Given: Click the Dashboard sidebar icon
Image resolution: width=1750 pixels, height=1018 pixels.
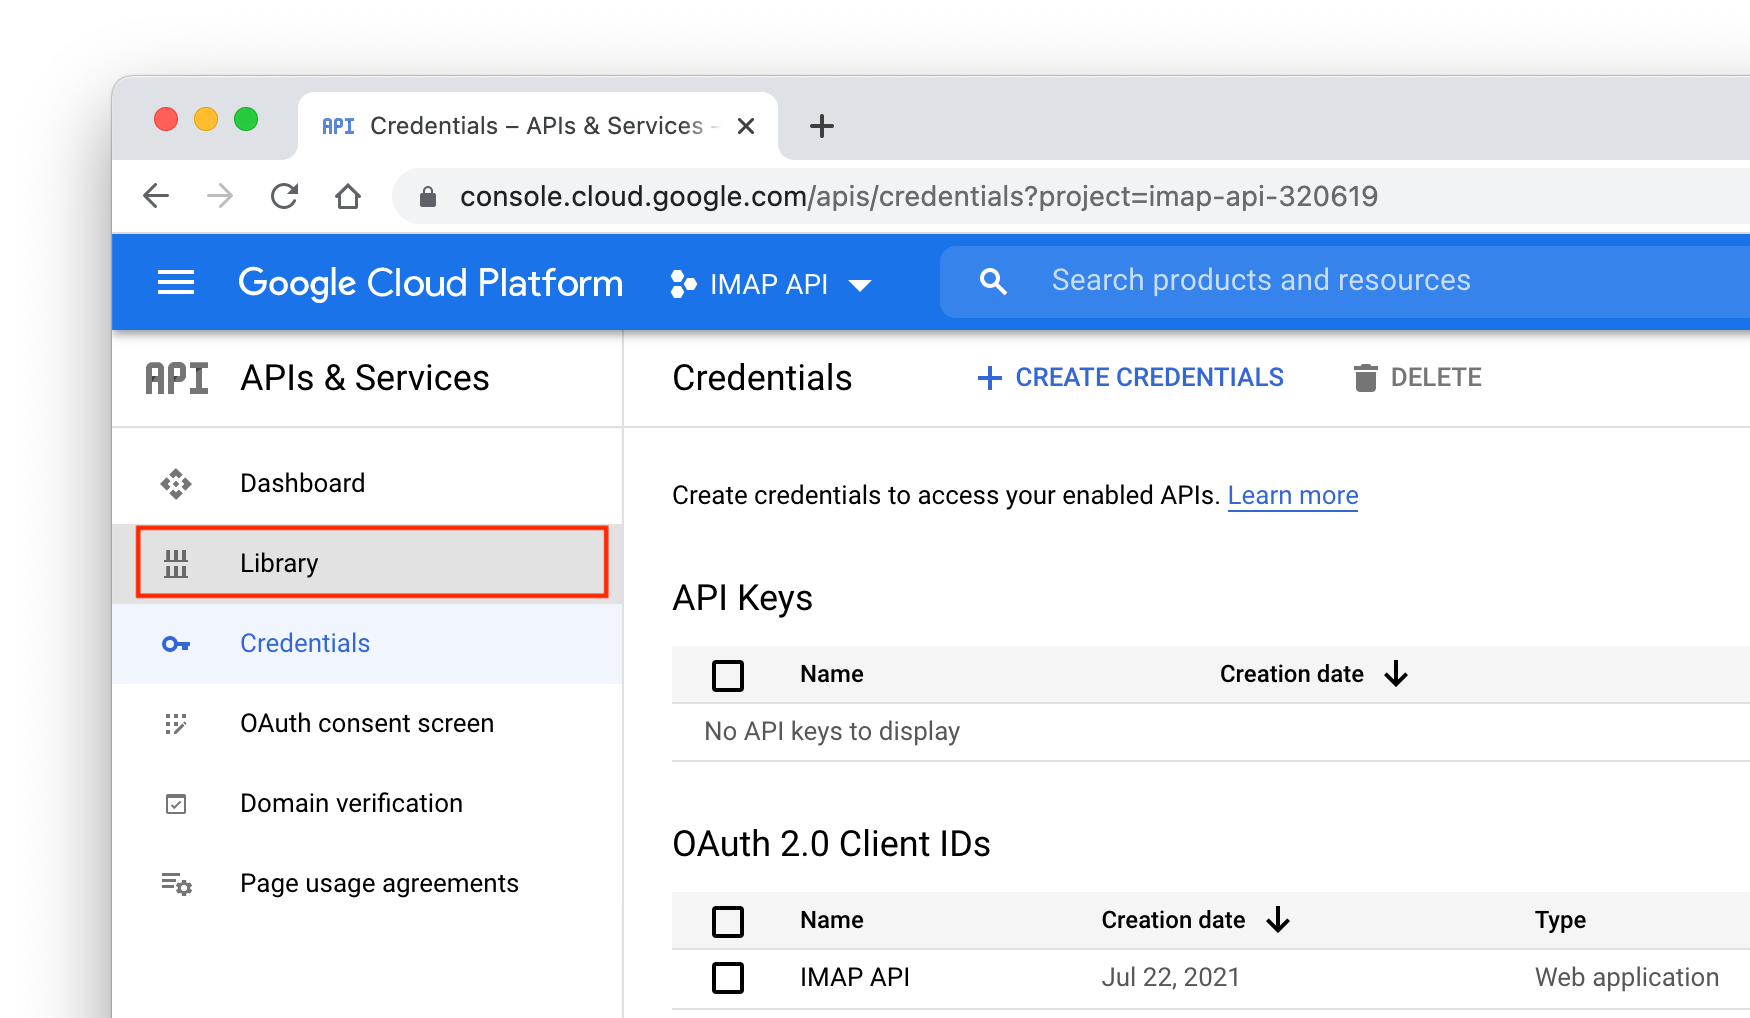Looking at the screenshot, I should pyautogui.click(x=176, y=484).
